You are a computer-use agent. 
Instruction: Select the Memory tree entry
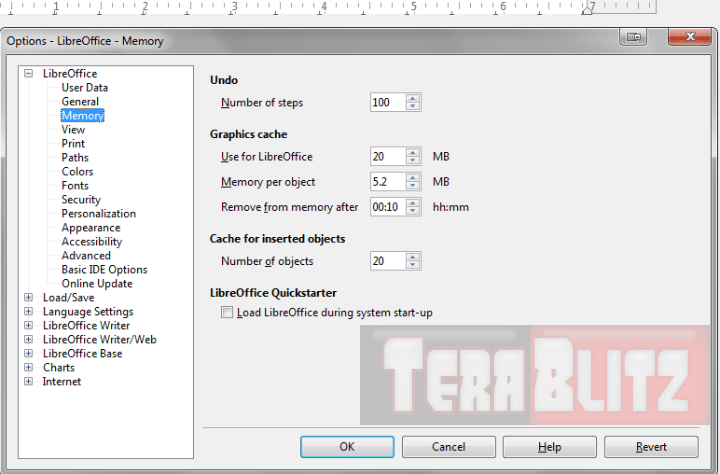[x=83, y=116]
